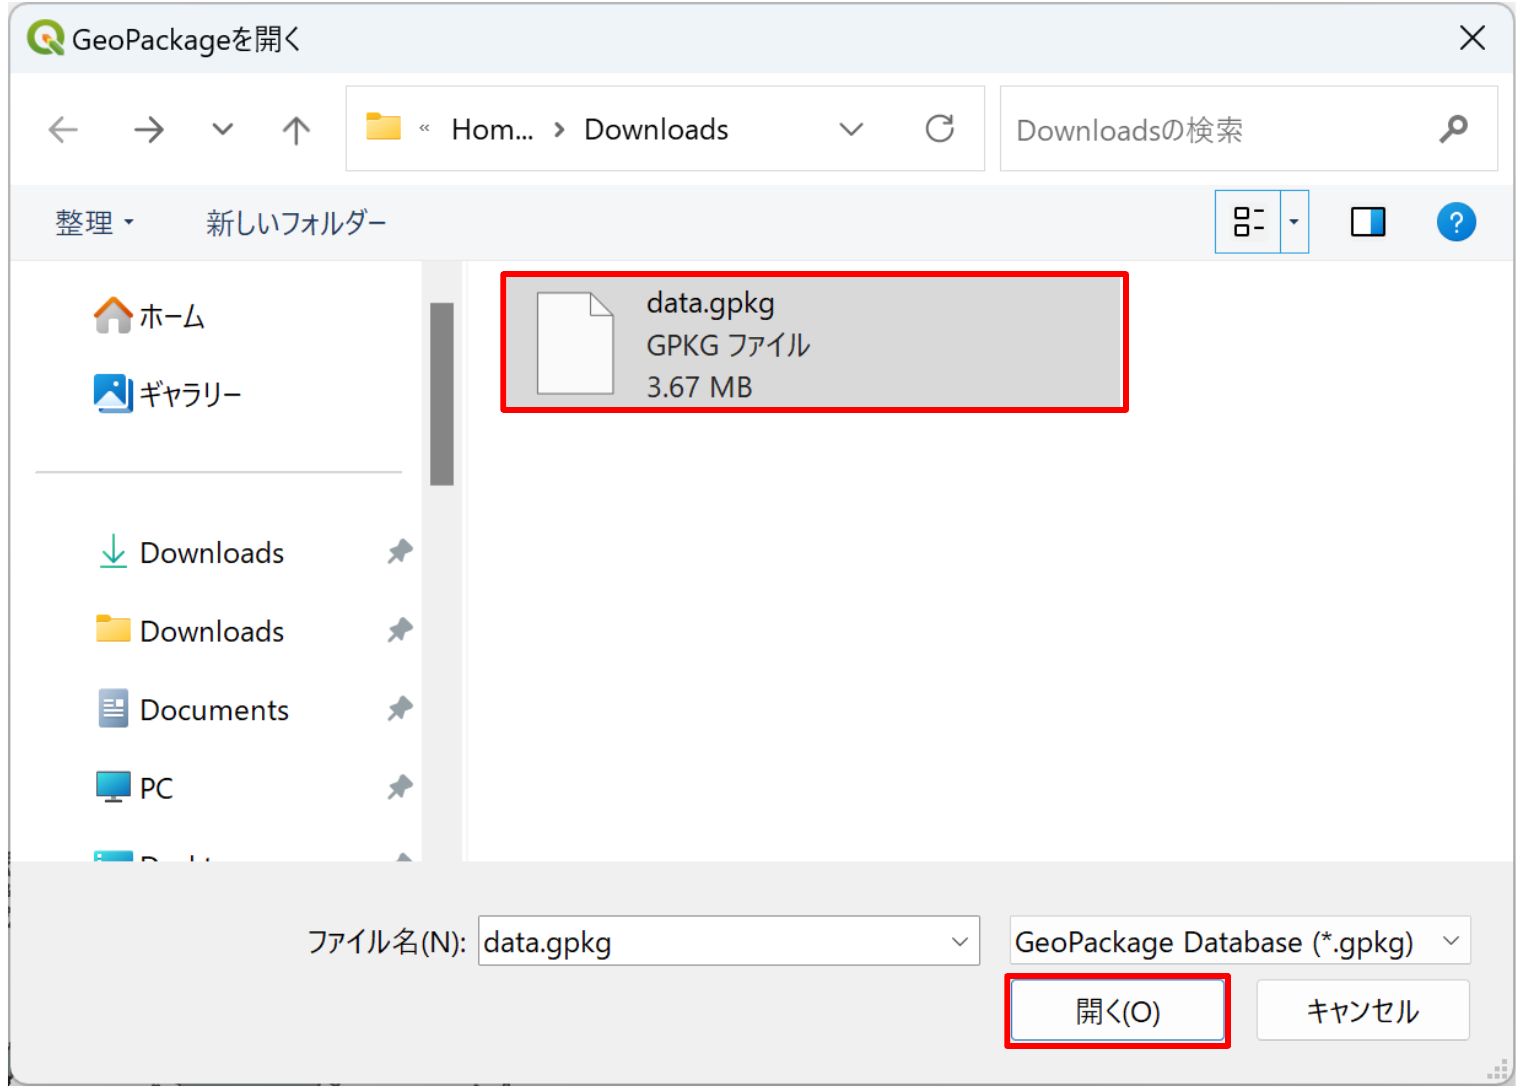The height and width of the screenshot is (1092, 1524).
Task: Open the 整理 organize menu
Action: tap(94, 222)
